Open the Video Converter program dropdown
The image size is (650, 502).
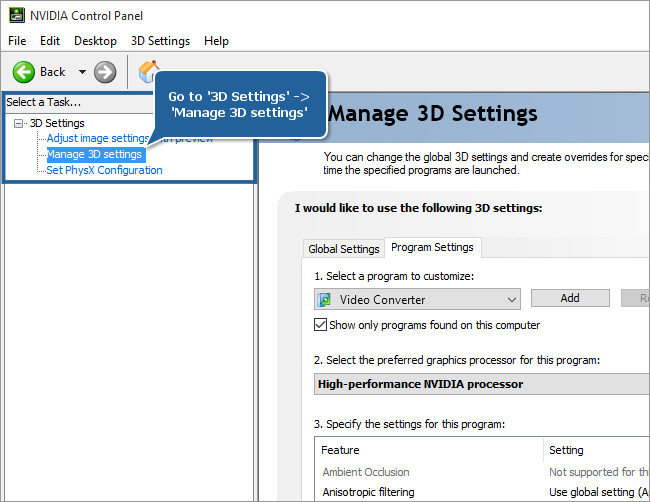tap(417, 299)
